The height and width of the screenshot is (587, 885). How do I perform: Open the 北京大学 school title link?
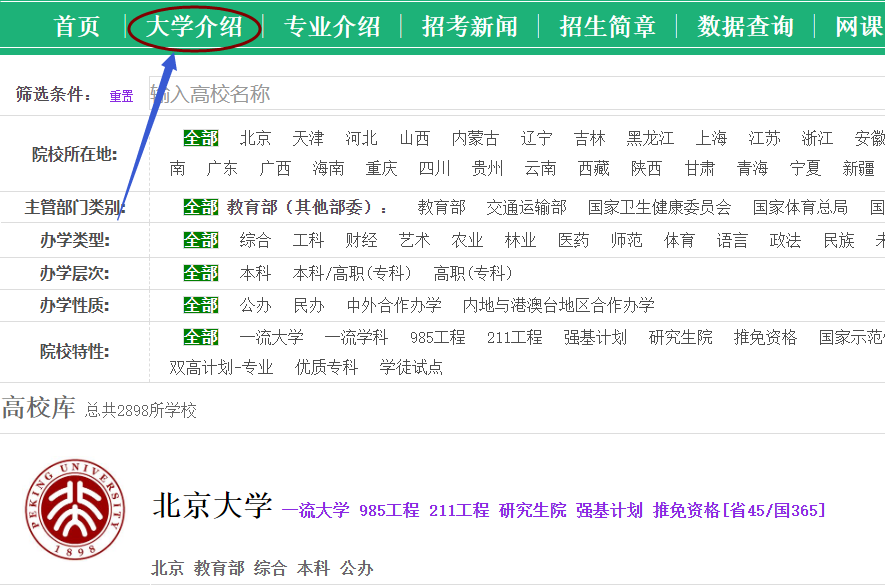tap(212, 506)
